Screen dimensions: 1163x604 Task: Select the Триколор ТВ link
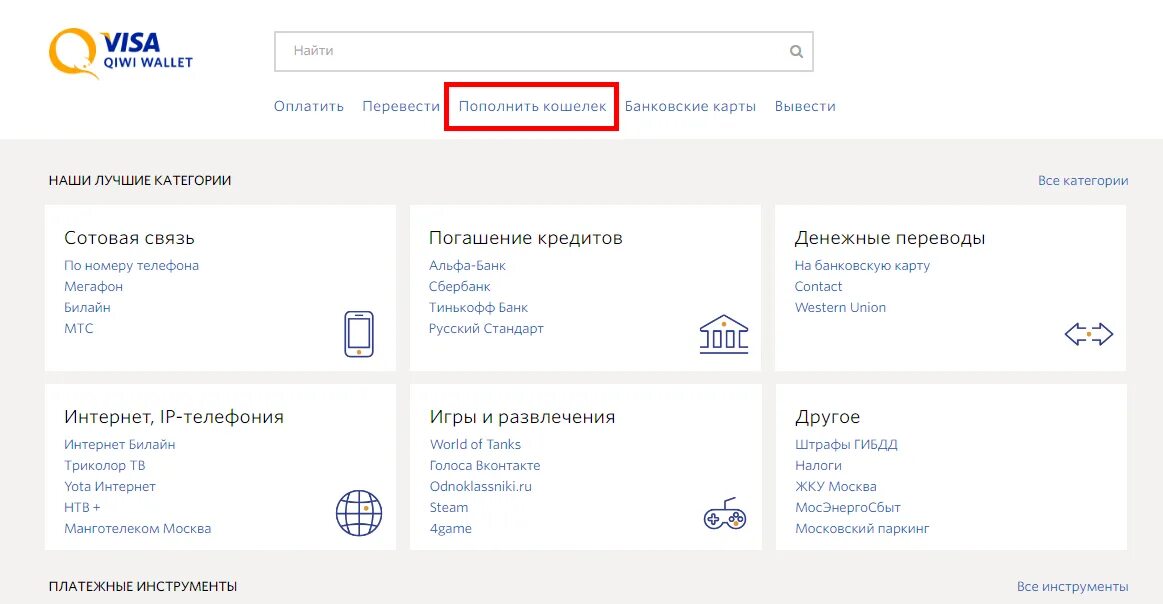[x=105, y=465]
